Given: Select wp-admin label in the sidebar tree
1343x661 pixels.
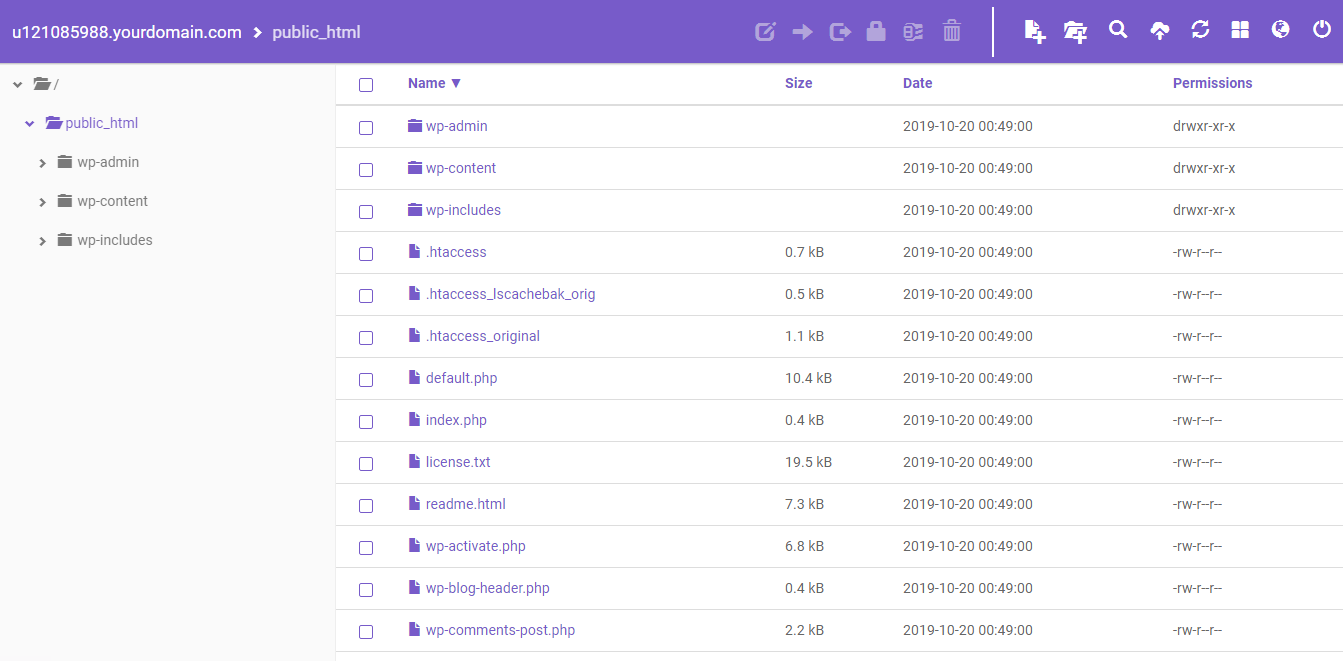Looking at the screenshot, I should (x=108, y=162).
